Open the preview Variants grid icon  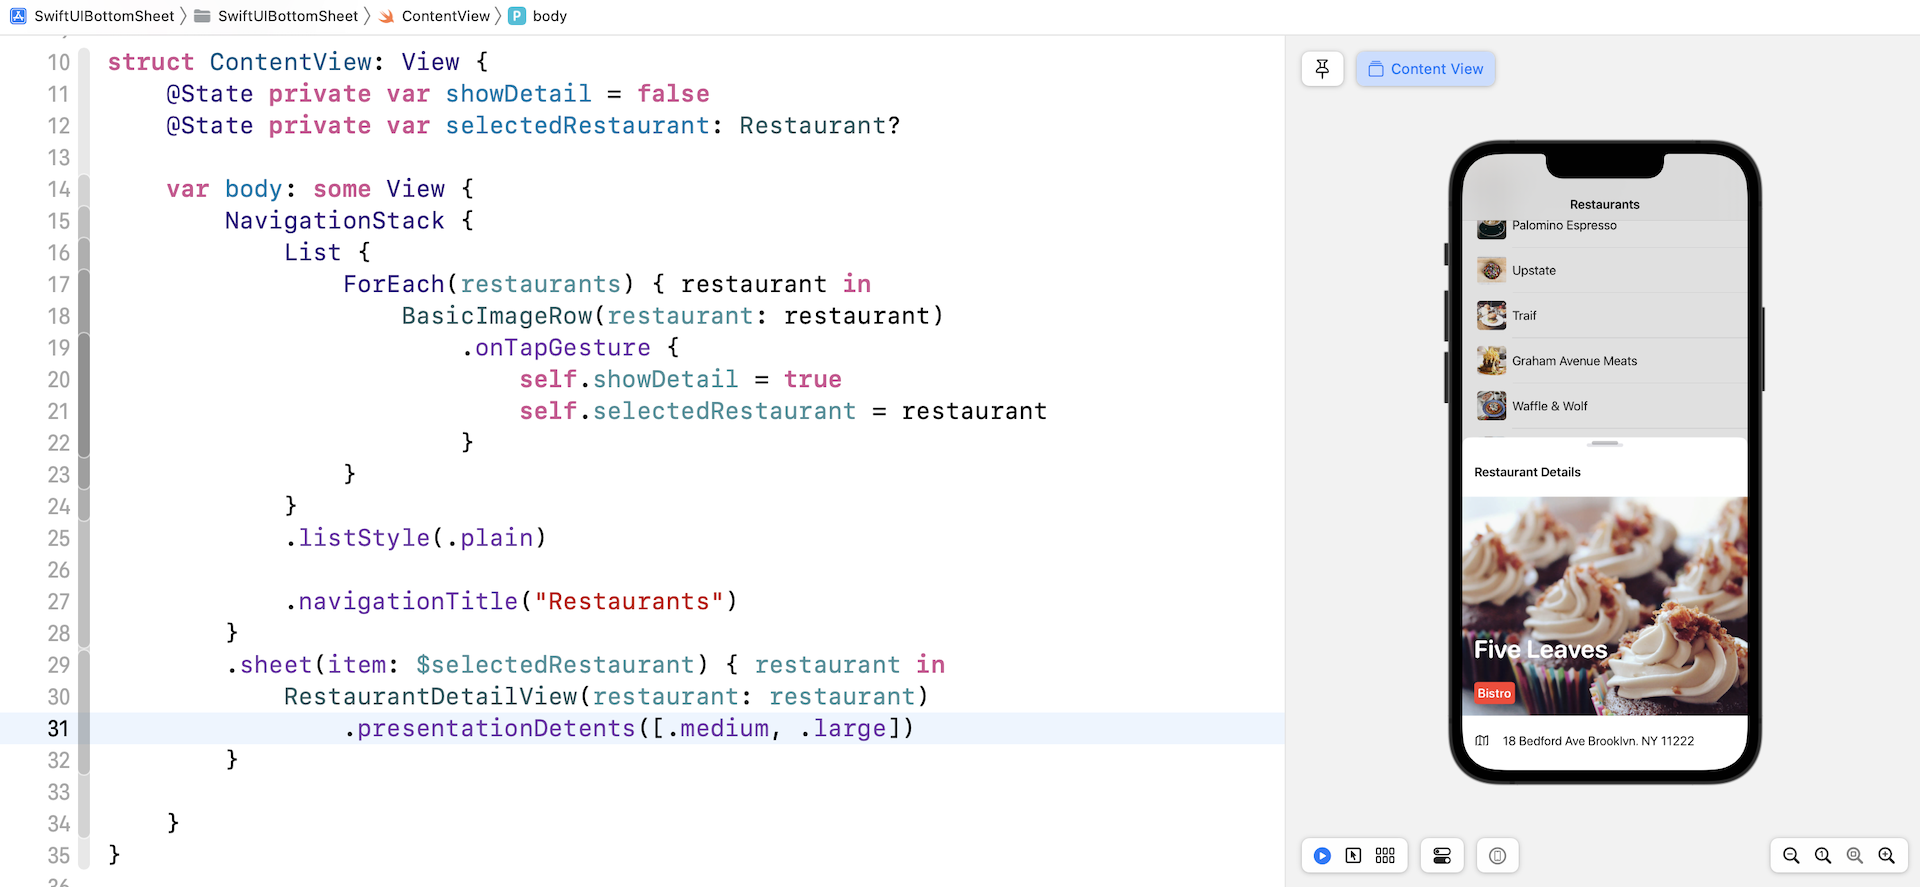click(x=1385, y=856)
